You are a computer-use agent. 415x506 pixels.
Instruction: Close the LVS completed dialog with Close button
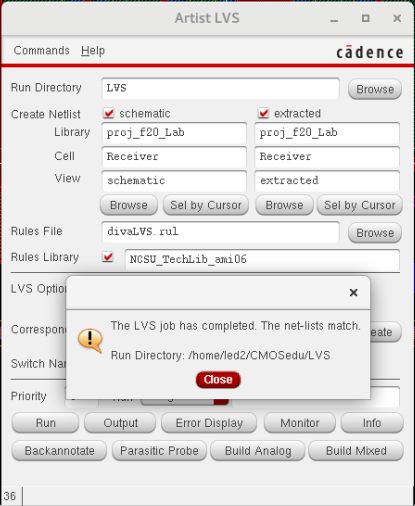[x=218, y=380]
